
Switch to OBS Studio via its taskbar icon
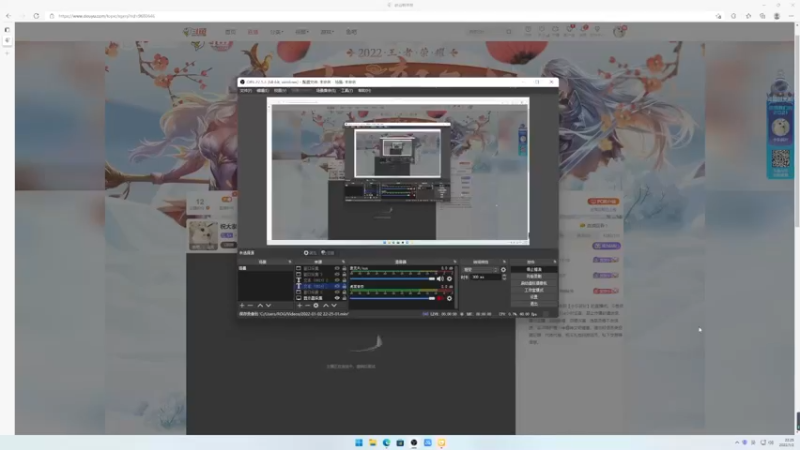coord(414,442)
